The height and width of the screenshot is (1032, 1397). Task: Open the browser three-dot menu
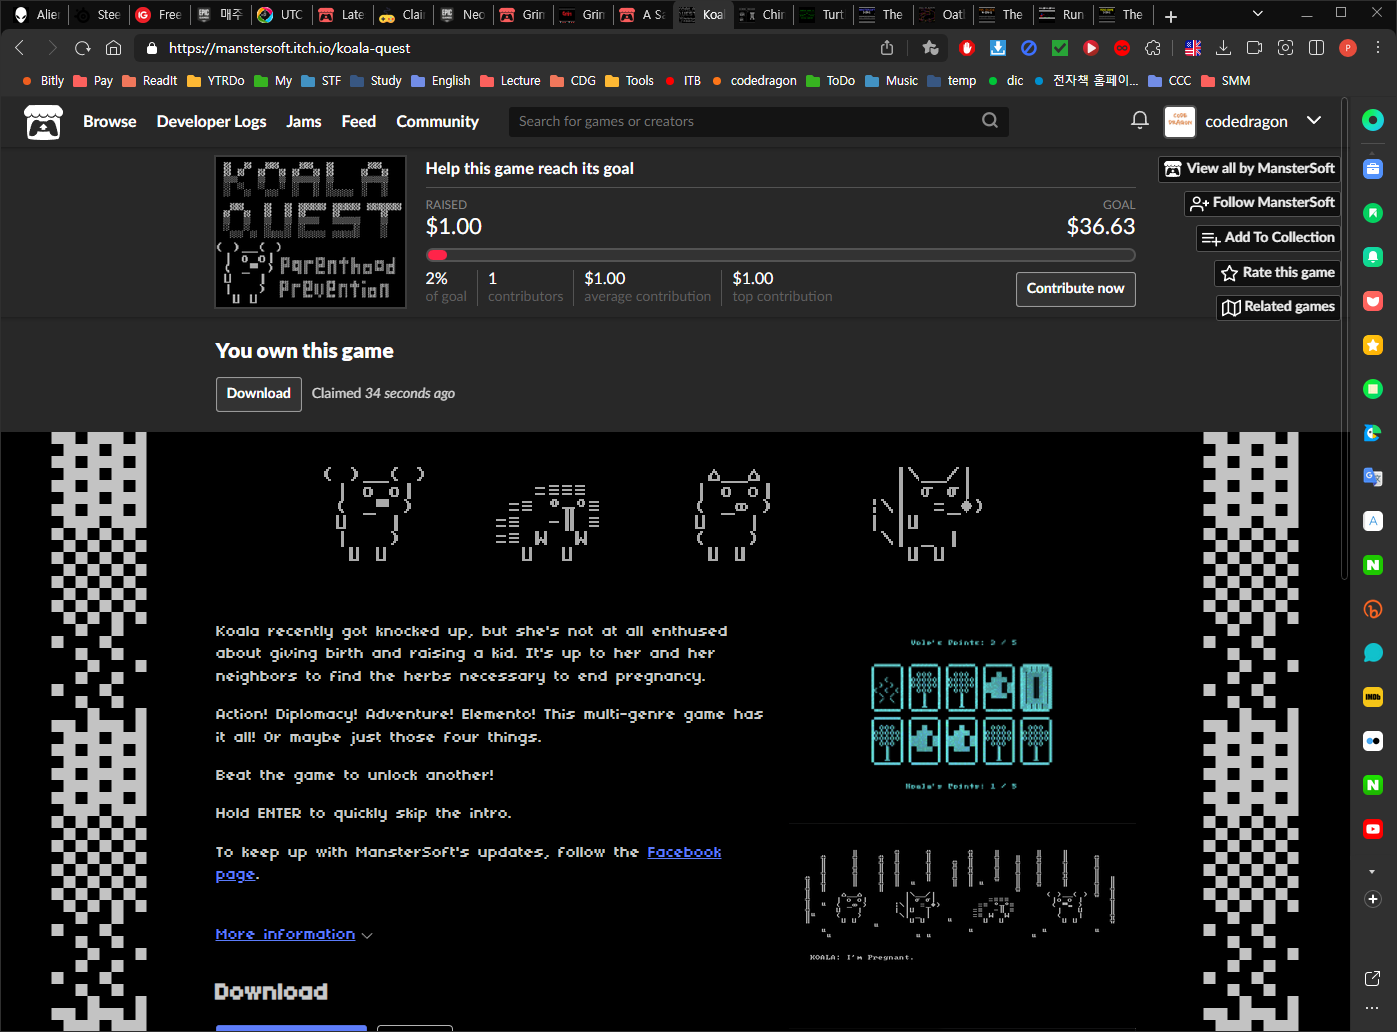[x=1378, y=48]
